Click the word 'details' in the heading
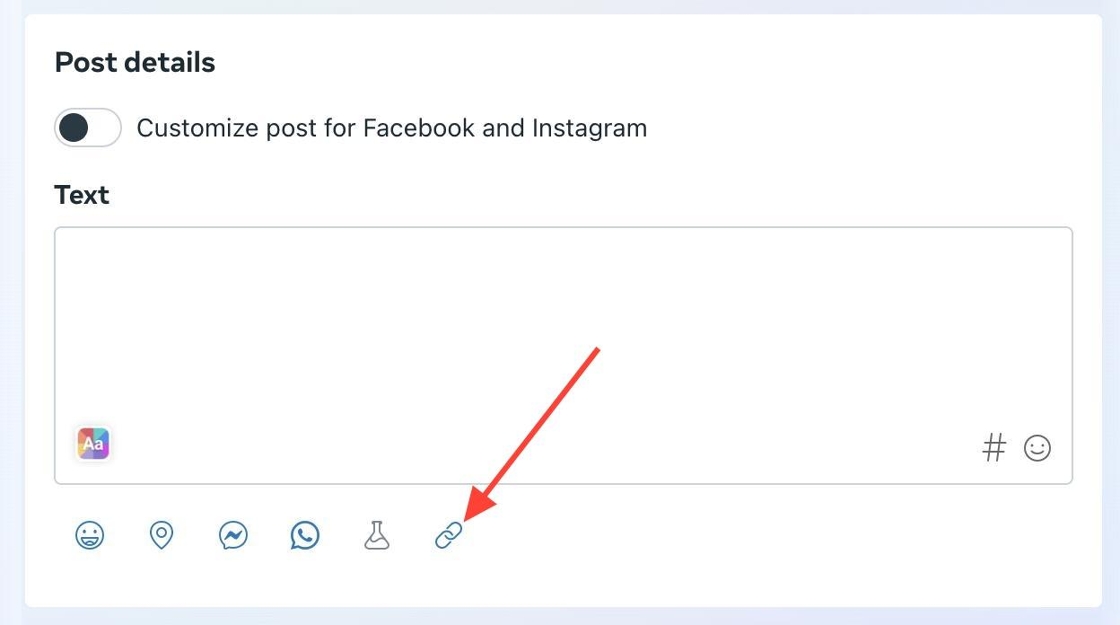The image size is (1120, 625). click(x=169, y=62)
